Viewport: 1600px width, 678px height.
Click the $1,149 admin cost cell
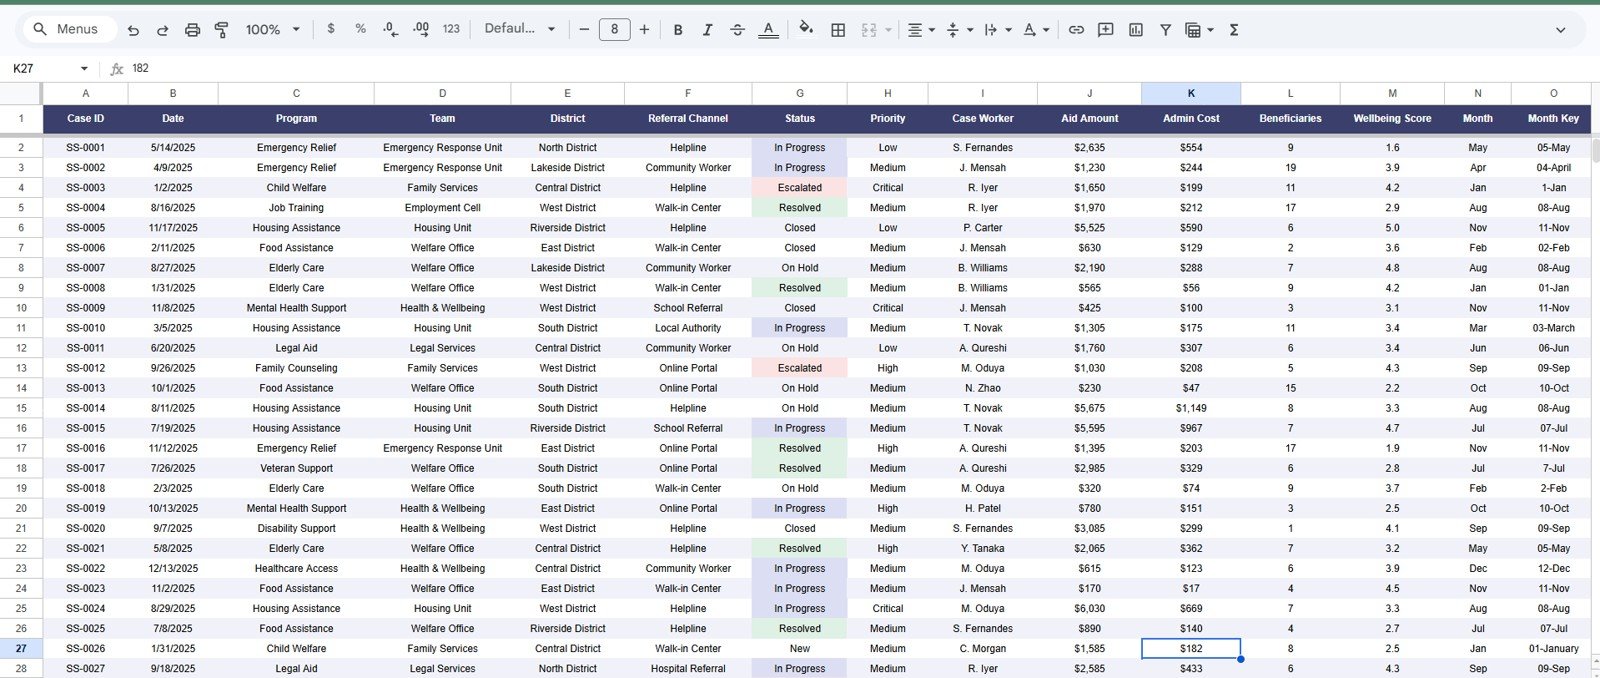tap(1191, 408)
